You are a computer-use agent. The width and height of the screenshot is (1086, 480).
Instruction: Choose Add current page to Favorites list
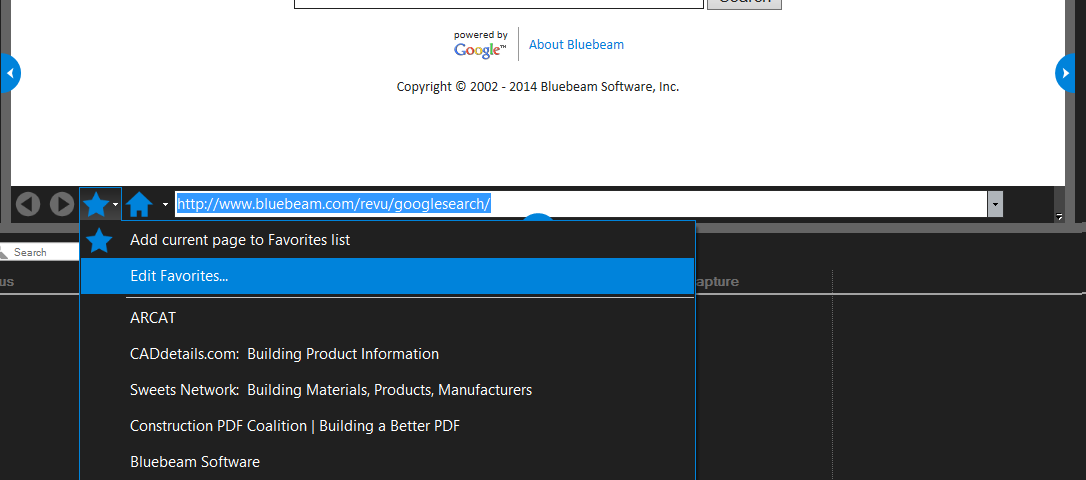[387, 240]
